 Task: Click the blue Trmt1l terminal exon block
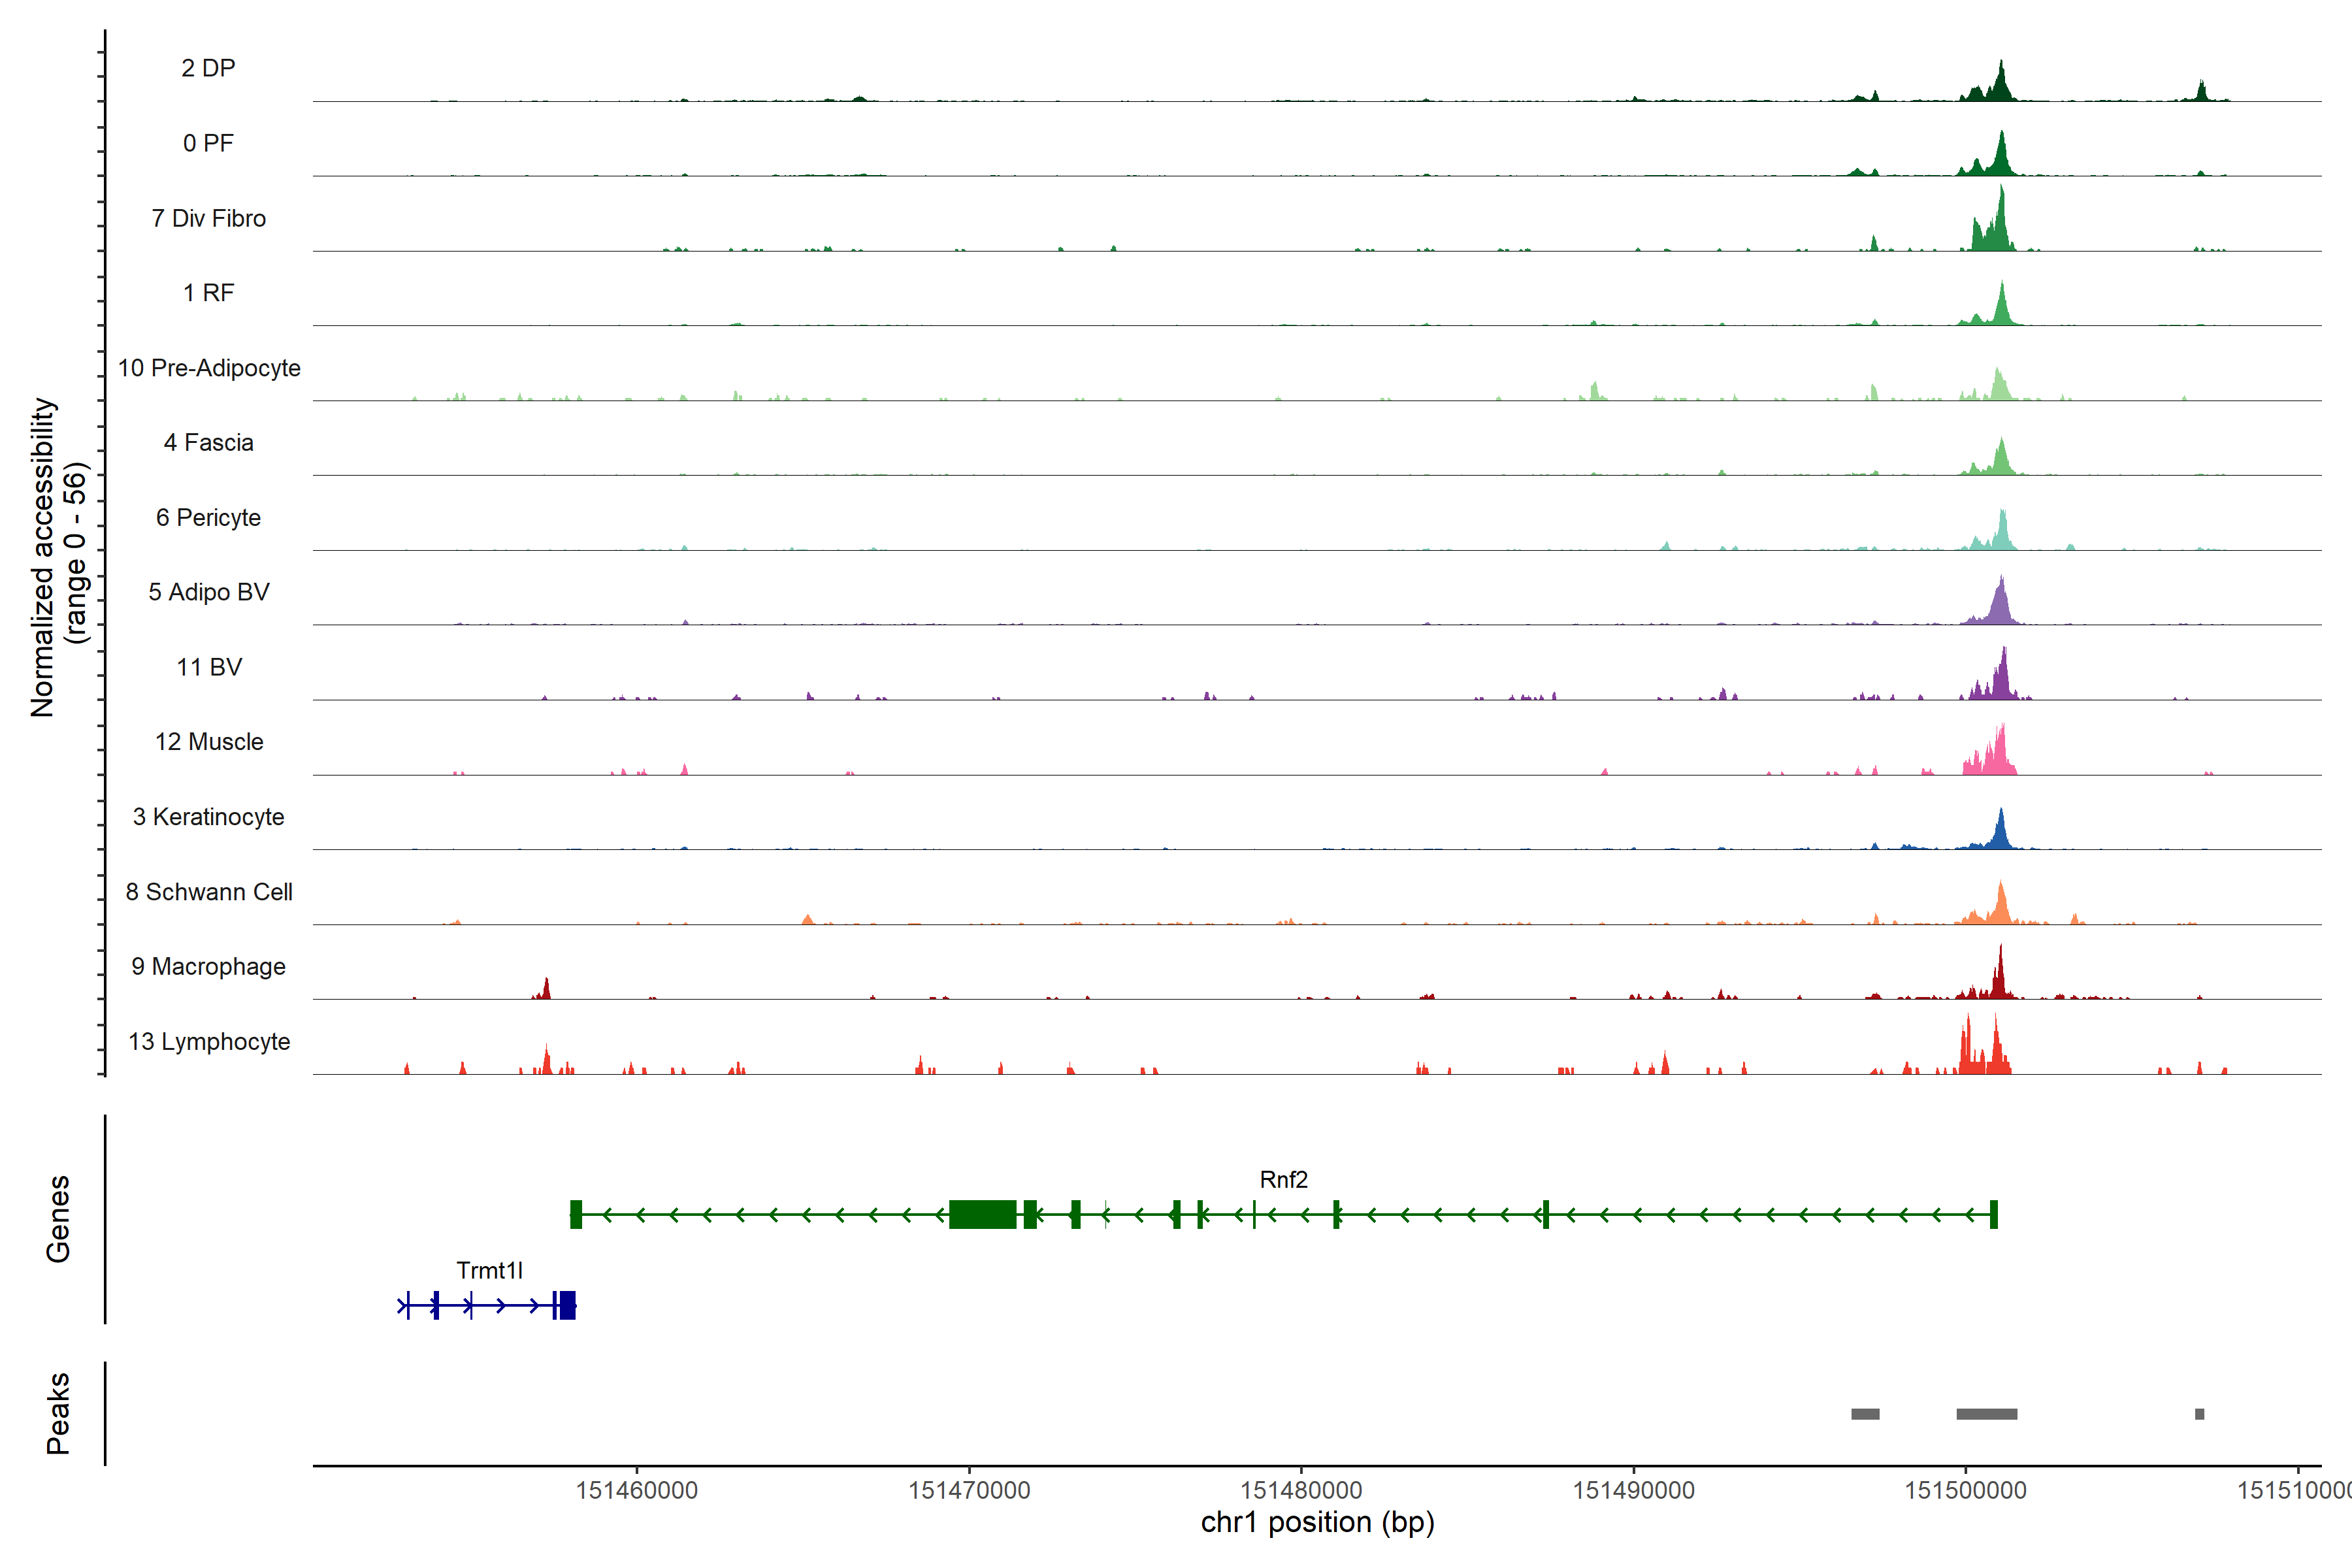coord(567,1305)
